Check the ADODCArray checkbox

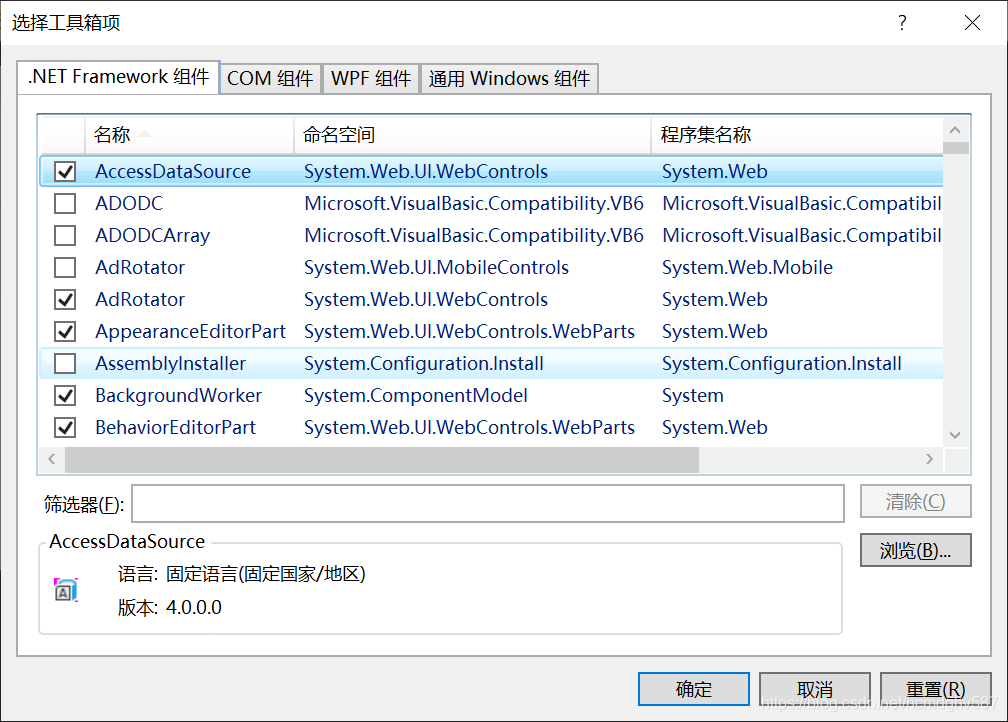point(65,236)
